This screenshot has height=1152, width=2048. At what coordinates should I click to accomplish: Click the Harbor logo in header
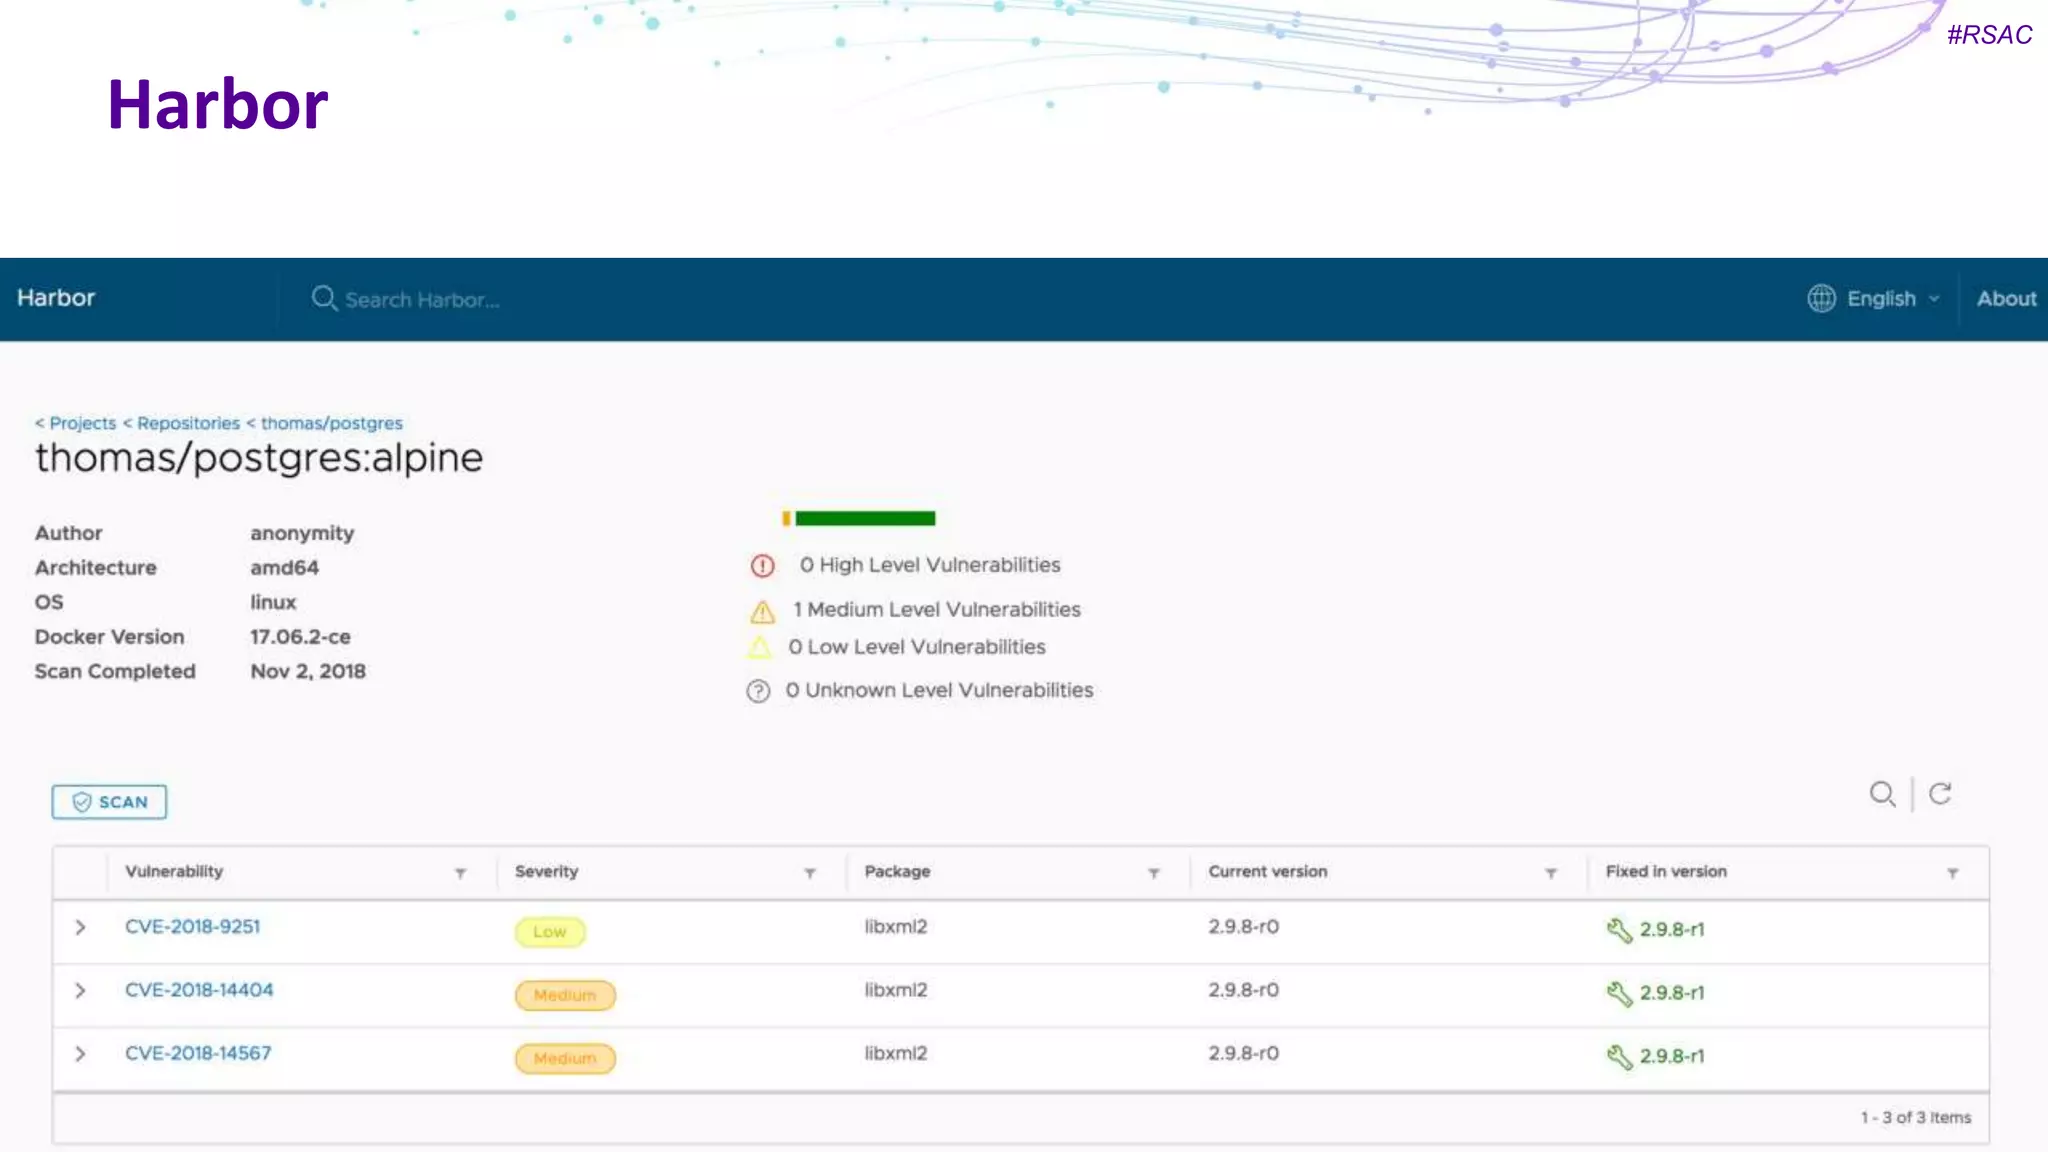[x=56, y=298]
